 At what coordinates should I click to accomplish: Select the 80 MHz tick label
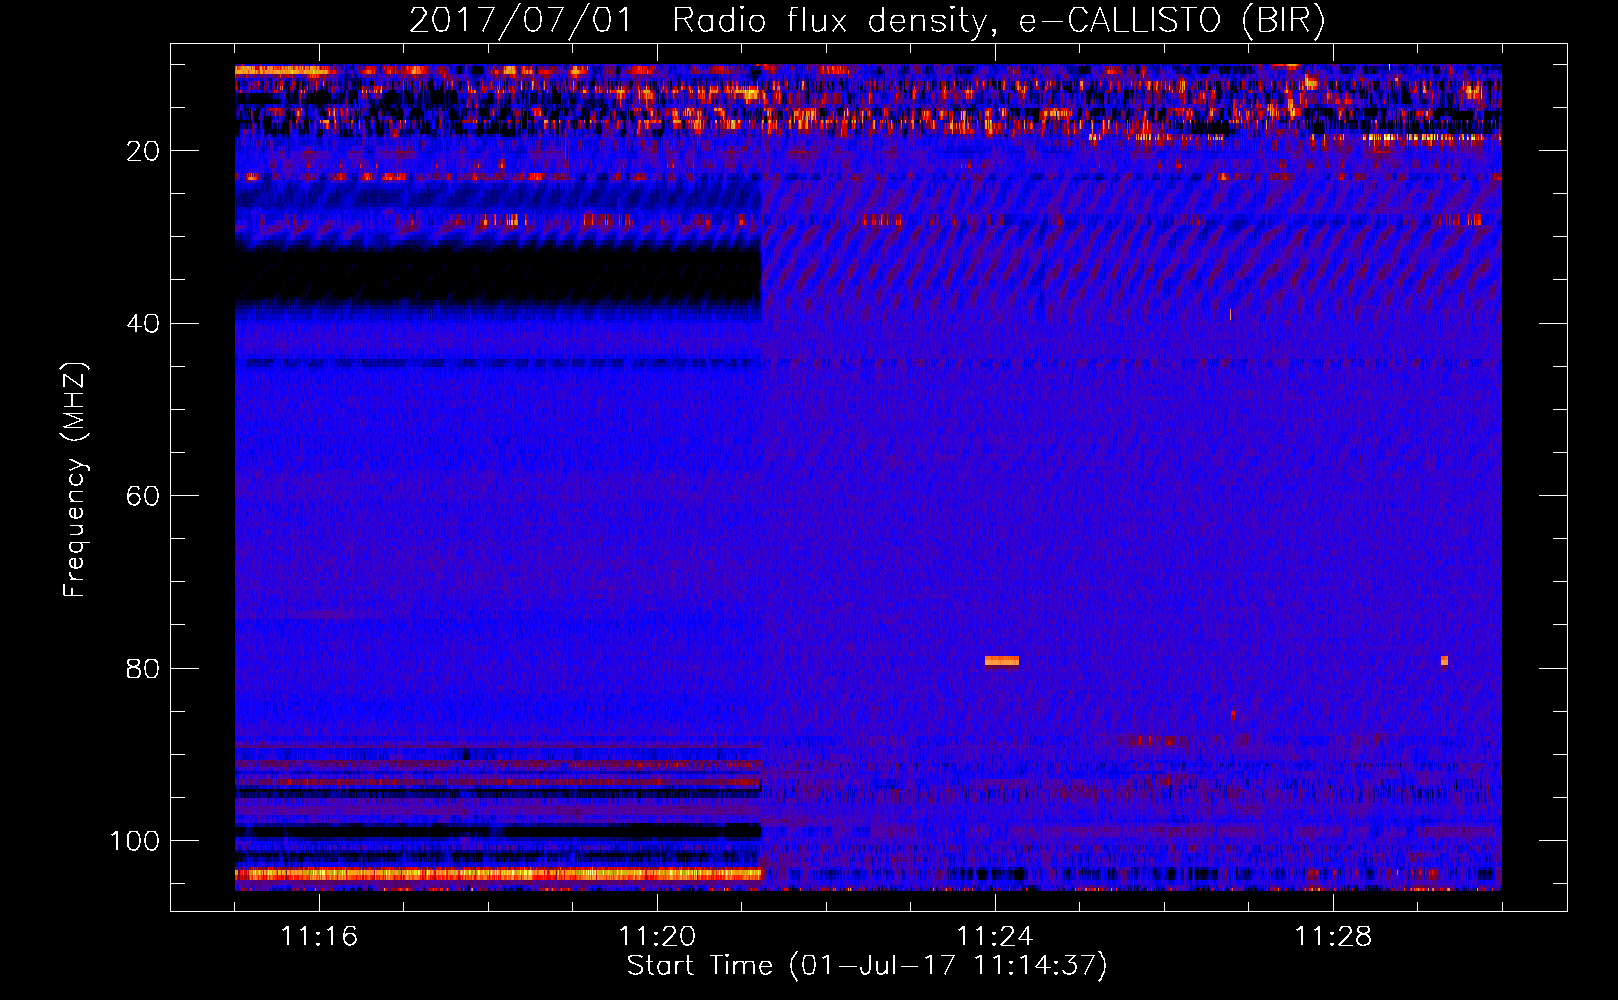click(x=143, y=669)
